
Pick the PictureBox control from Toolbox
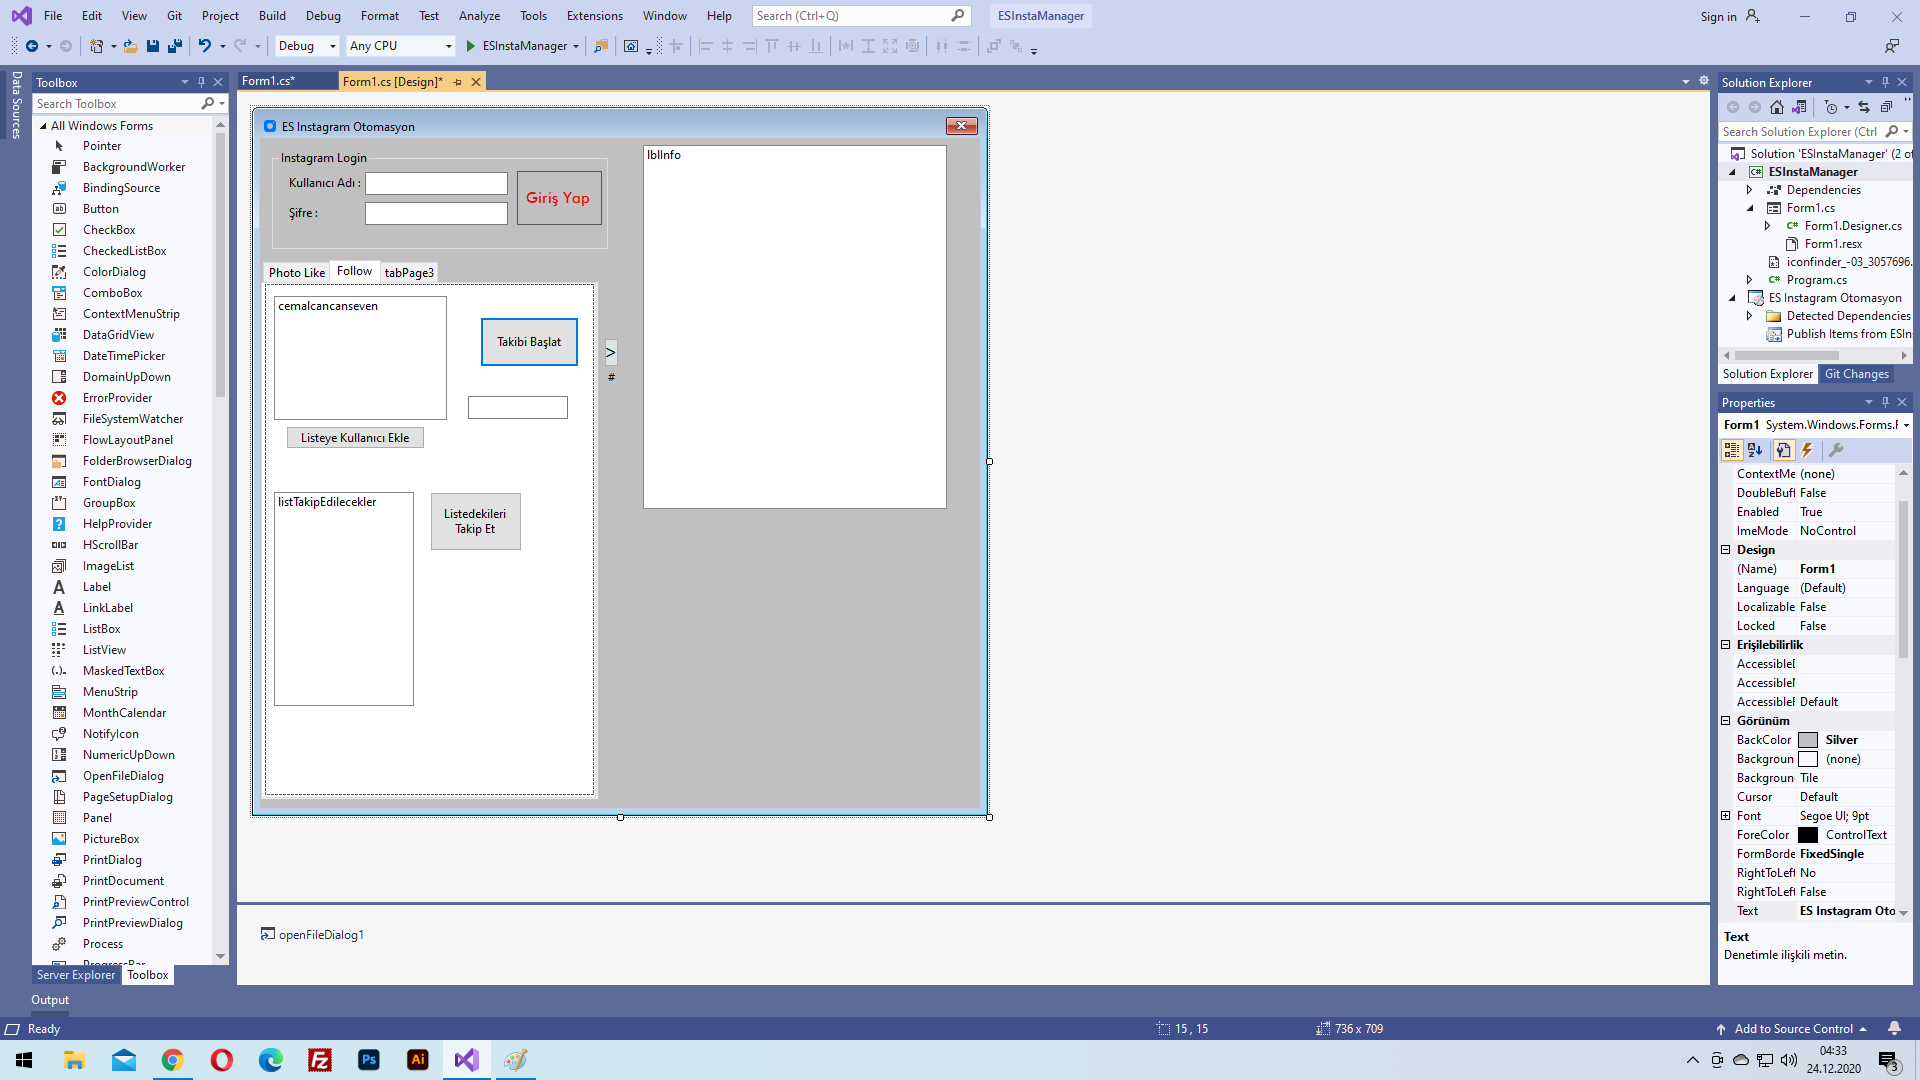click(111, 839)
